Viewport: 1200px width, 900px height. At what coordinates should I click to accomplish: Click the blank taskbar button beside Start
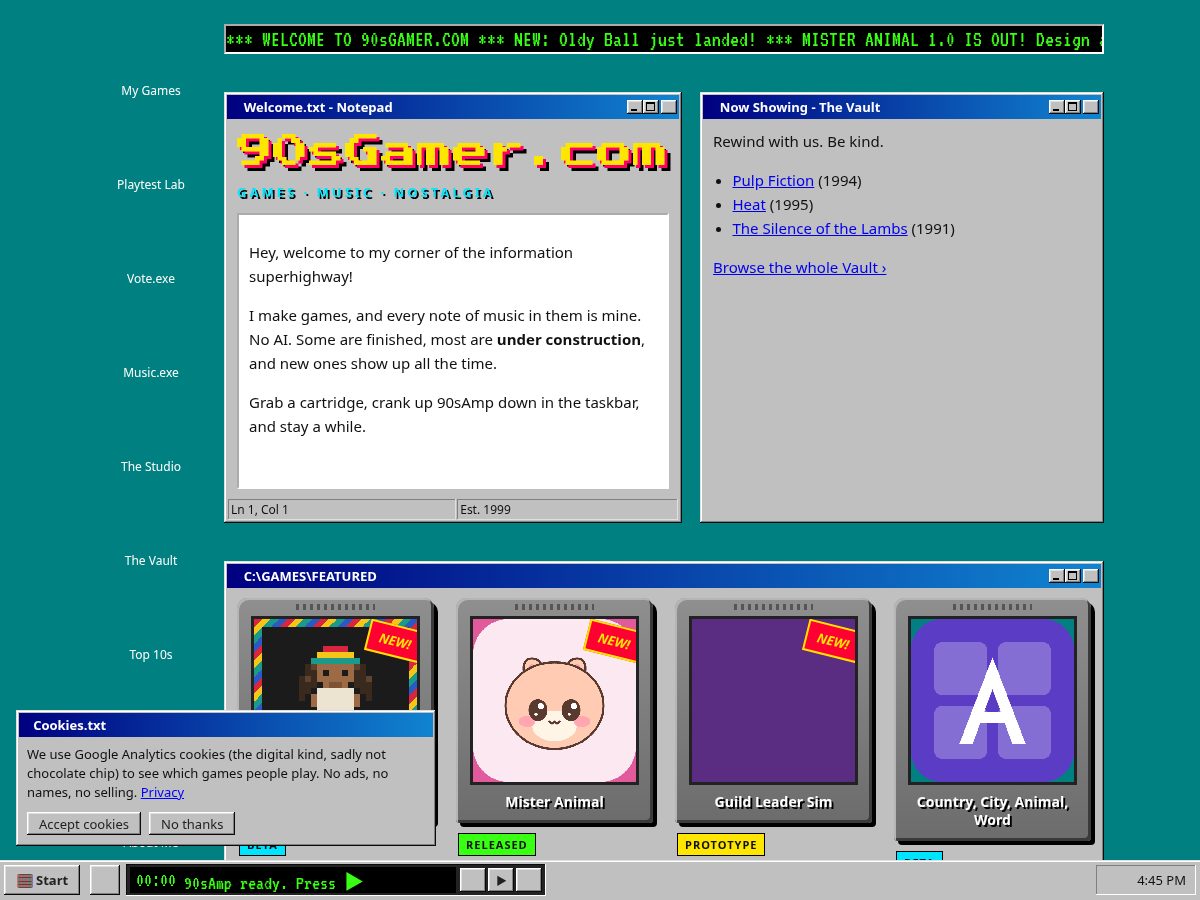(x=104, y=880)
